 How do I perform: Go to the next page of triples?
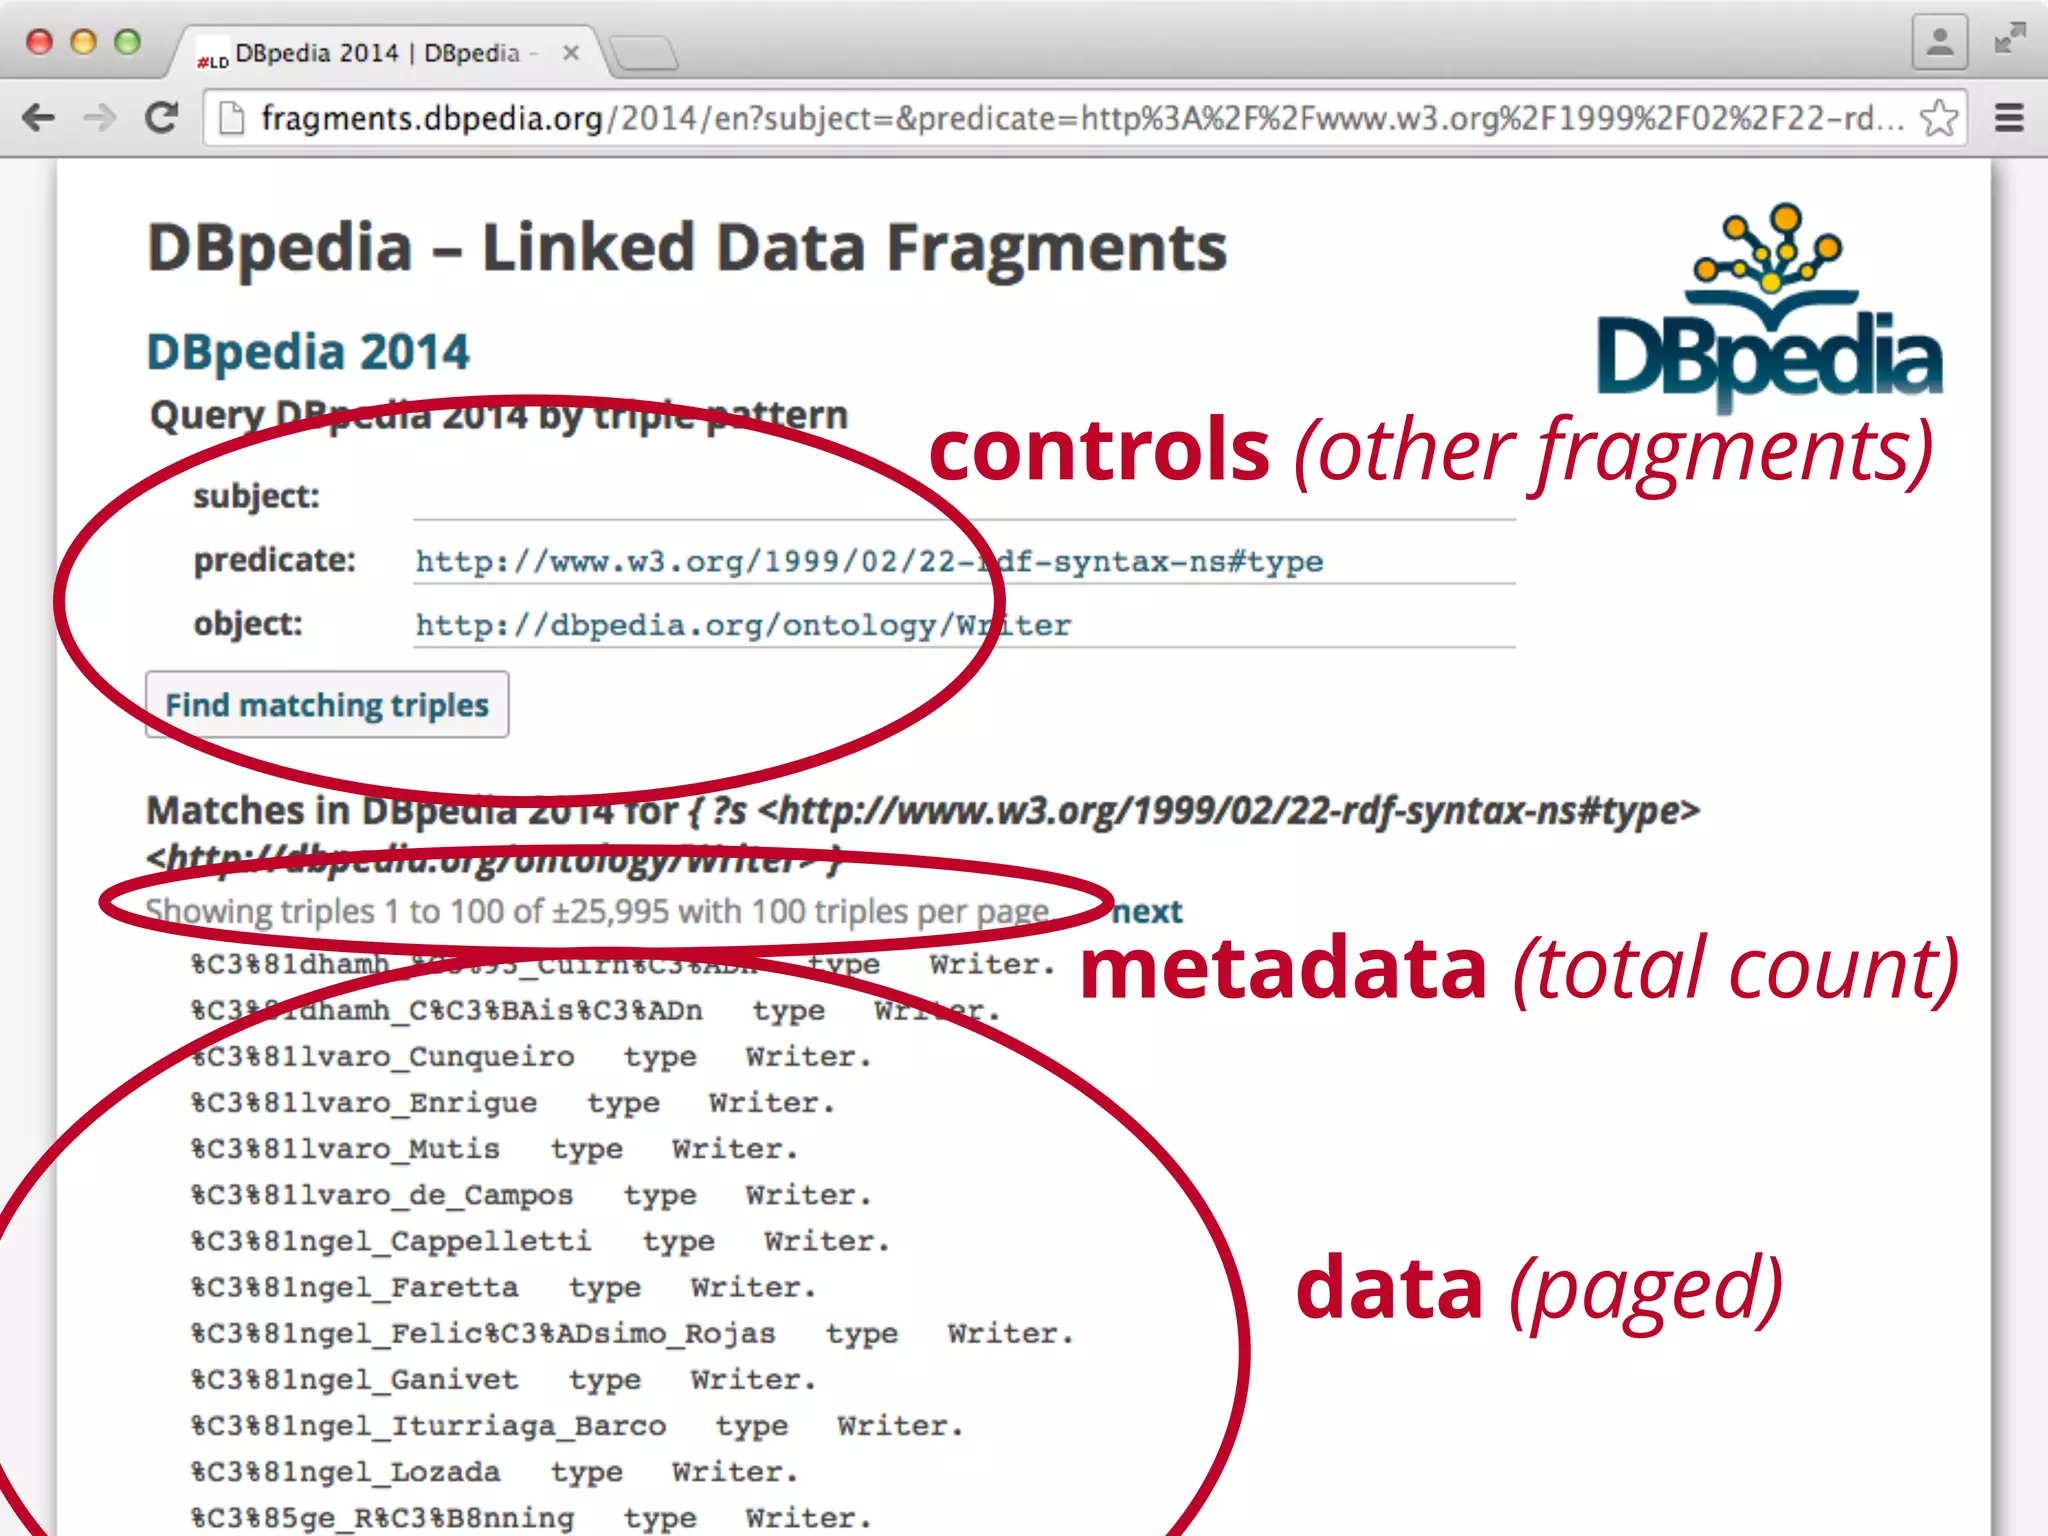1147,911
